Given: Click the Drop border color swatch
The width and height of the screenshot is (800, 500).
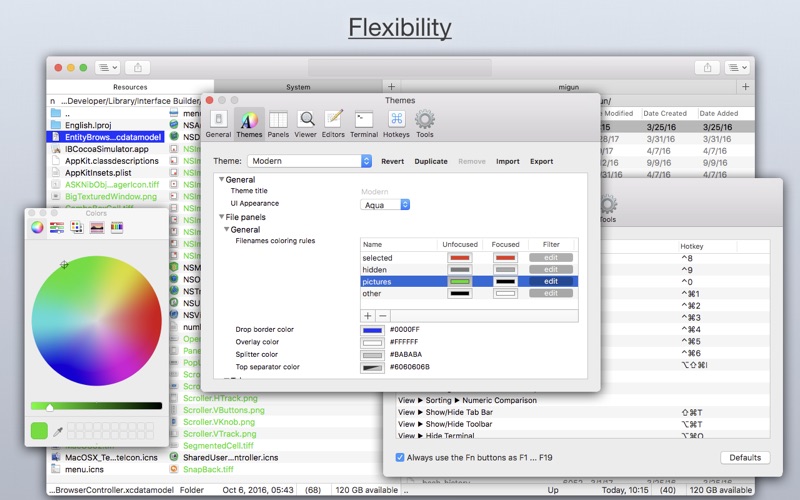Looking at the screenshot, I should [x=372, y=330].
